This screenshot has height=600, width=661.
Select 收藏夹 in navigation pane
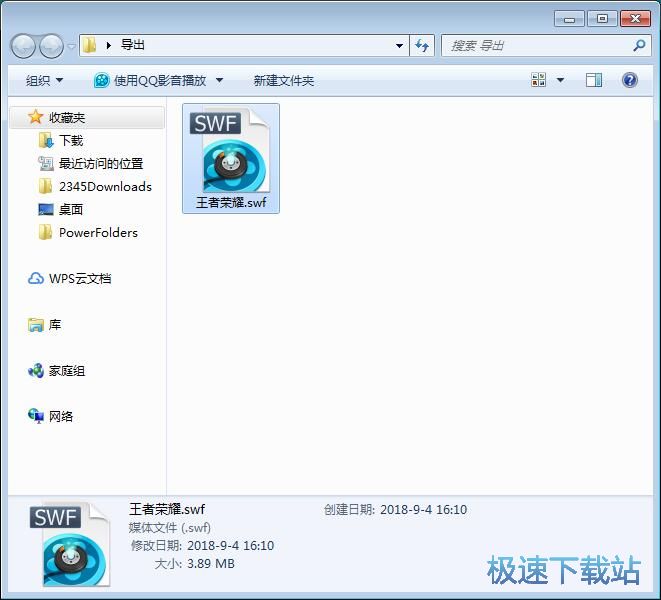coord(87,117)
